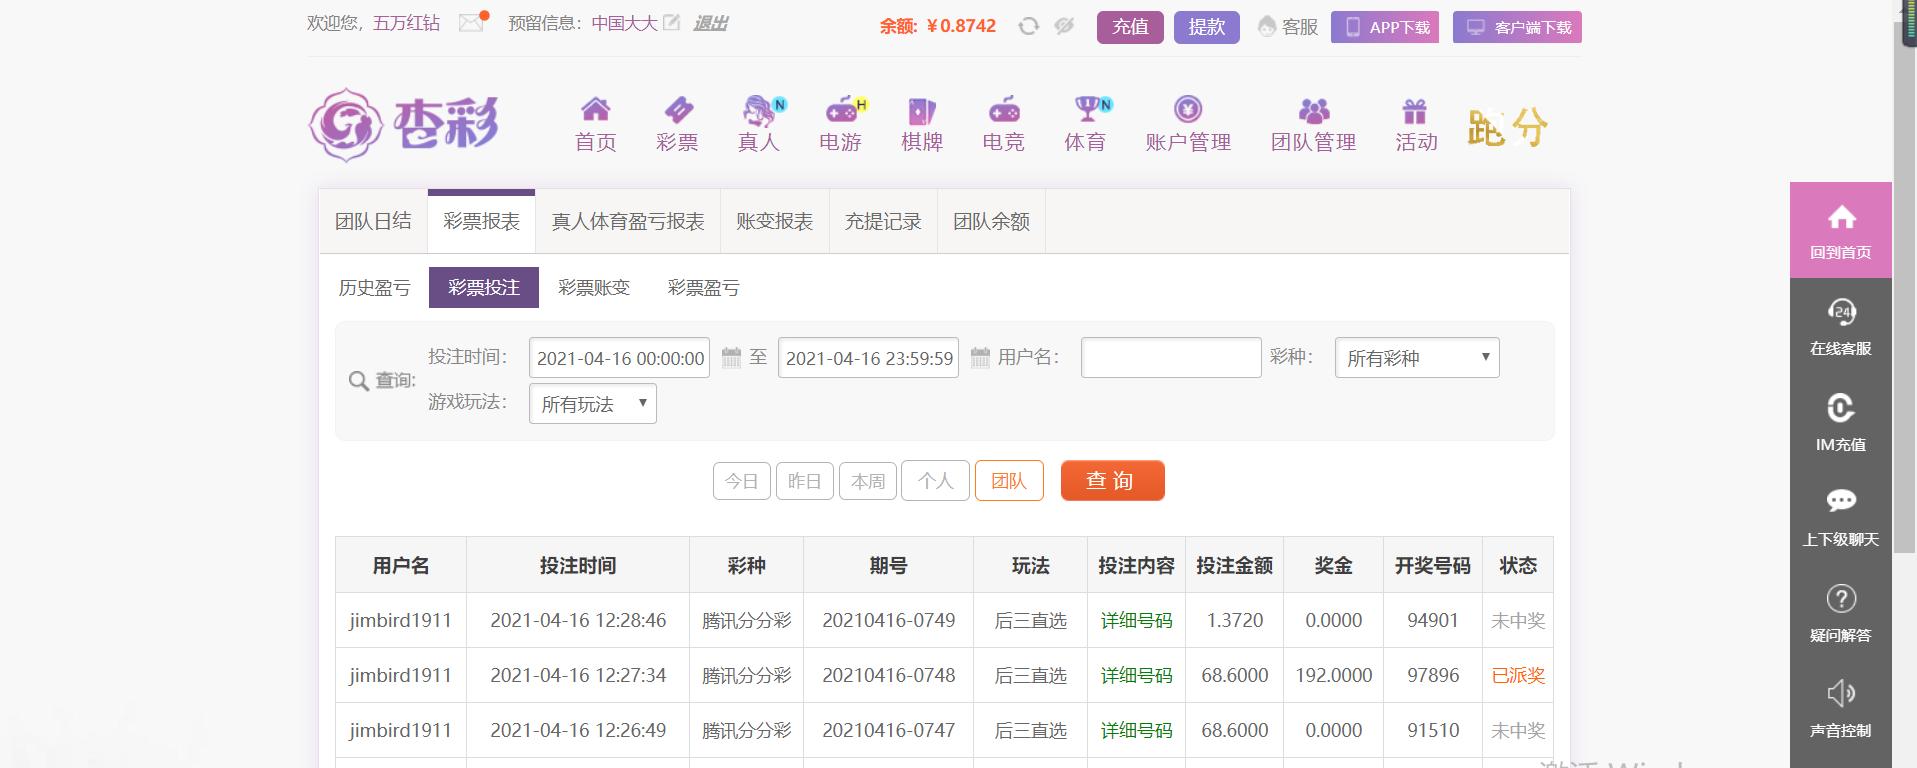This screenshot has height=768, width=1917.
Task: Open 真人 live casino navigation
Action: (x=759, y=125)
